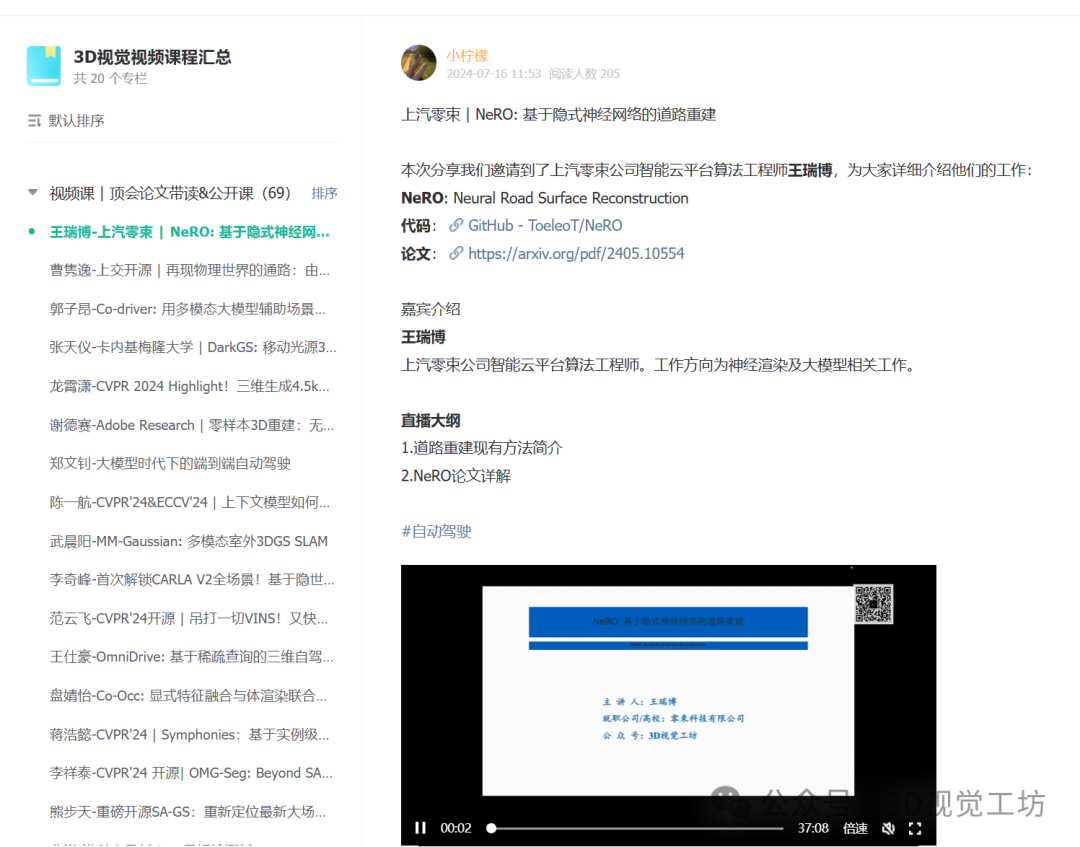This screenshot has height=847, width=1080.
Task: Unmute the video player audio
Action: tap(888, 828)
